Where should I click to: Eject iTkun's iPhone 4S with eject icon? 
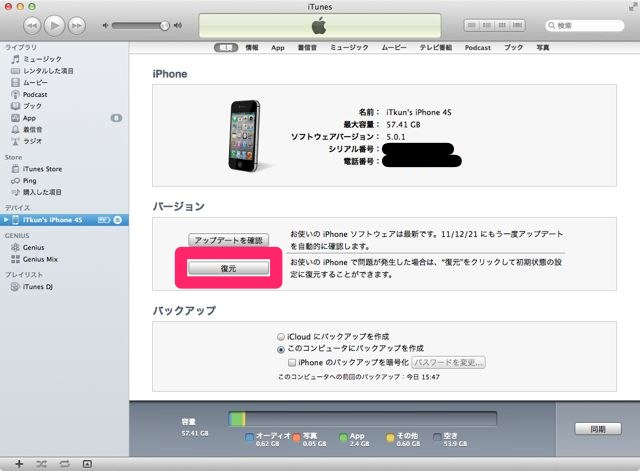(118, 220)
